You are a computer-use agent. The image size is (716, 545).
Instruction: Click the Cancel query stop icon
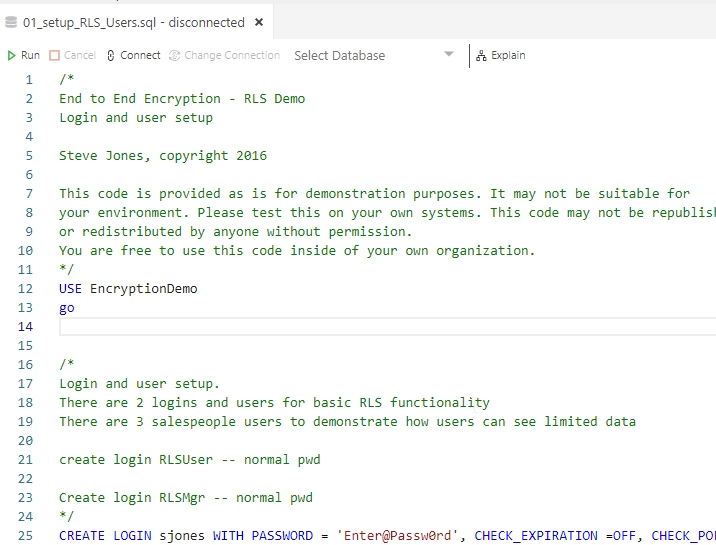coord(54,56)
